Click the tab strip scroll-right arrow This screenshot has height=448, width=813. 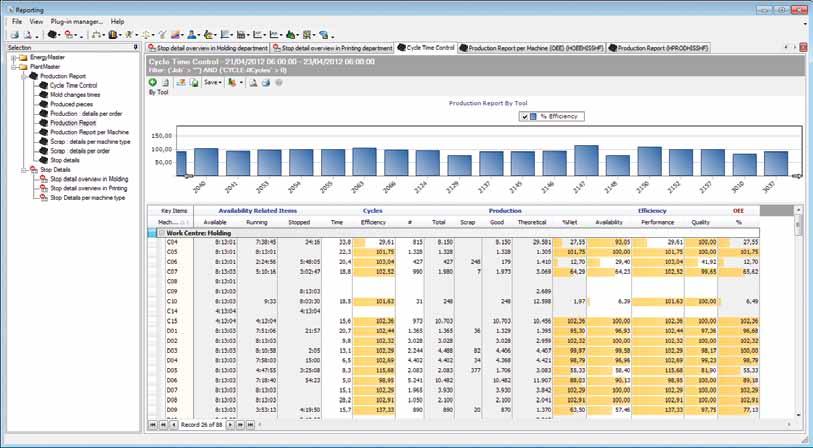pyautogui.click(x=794, y=47)
